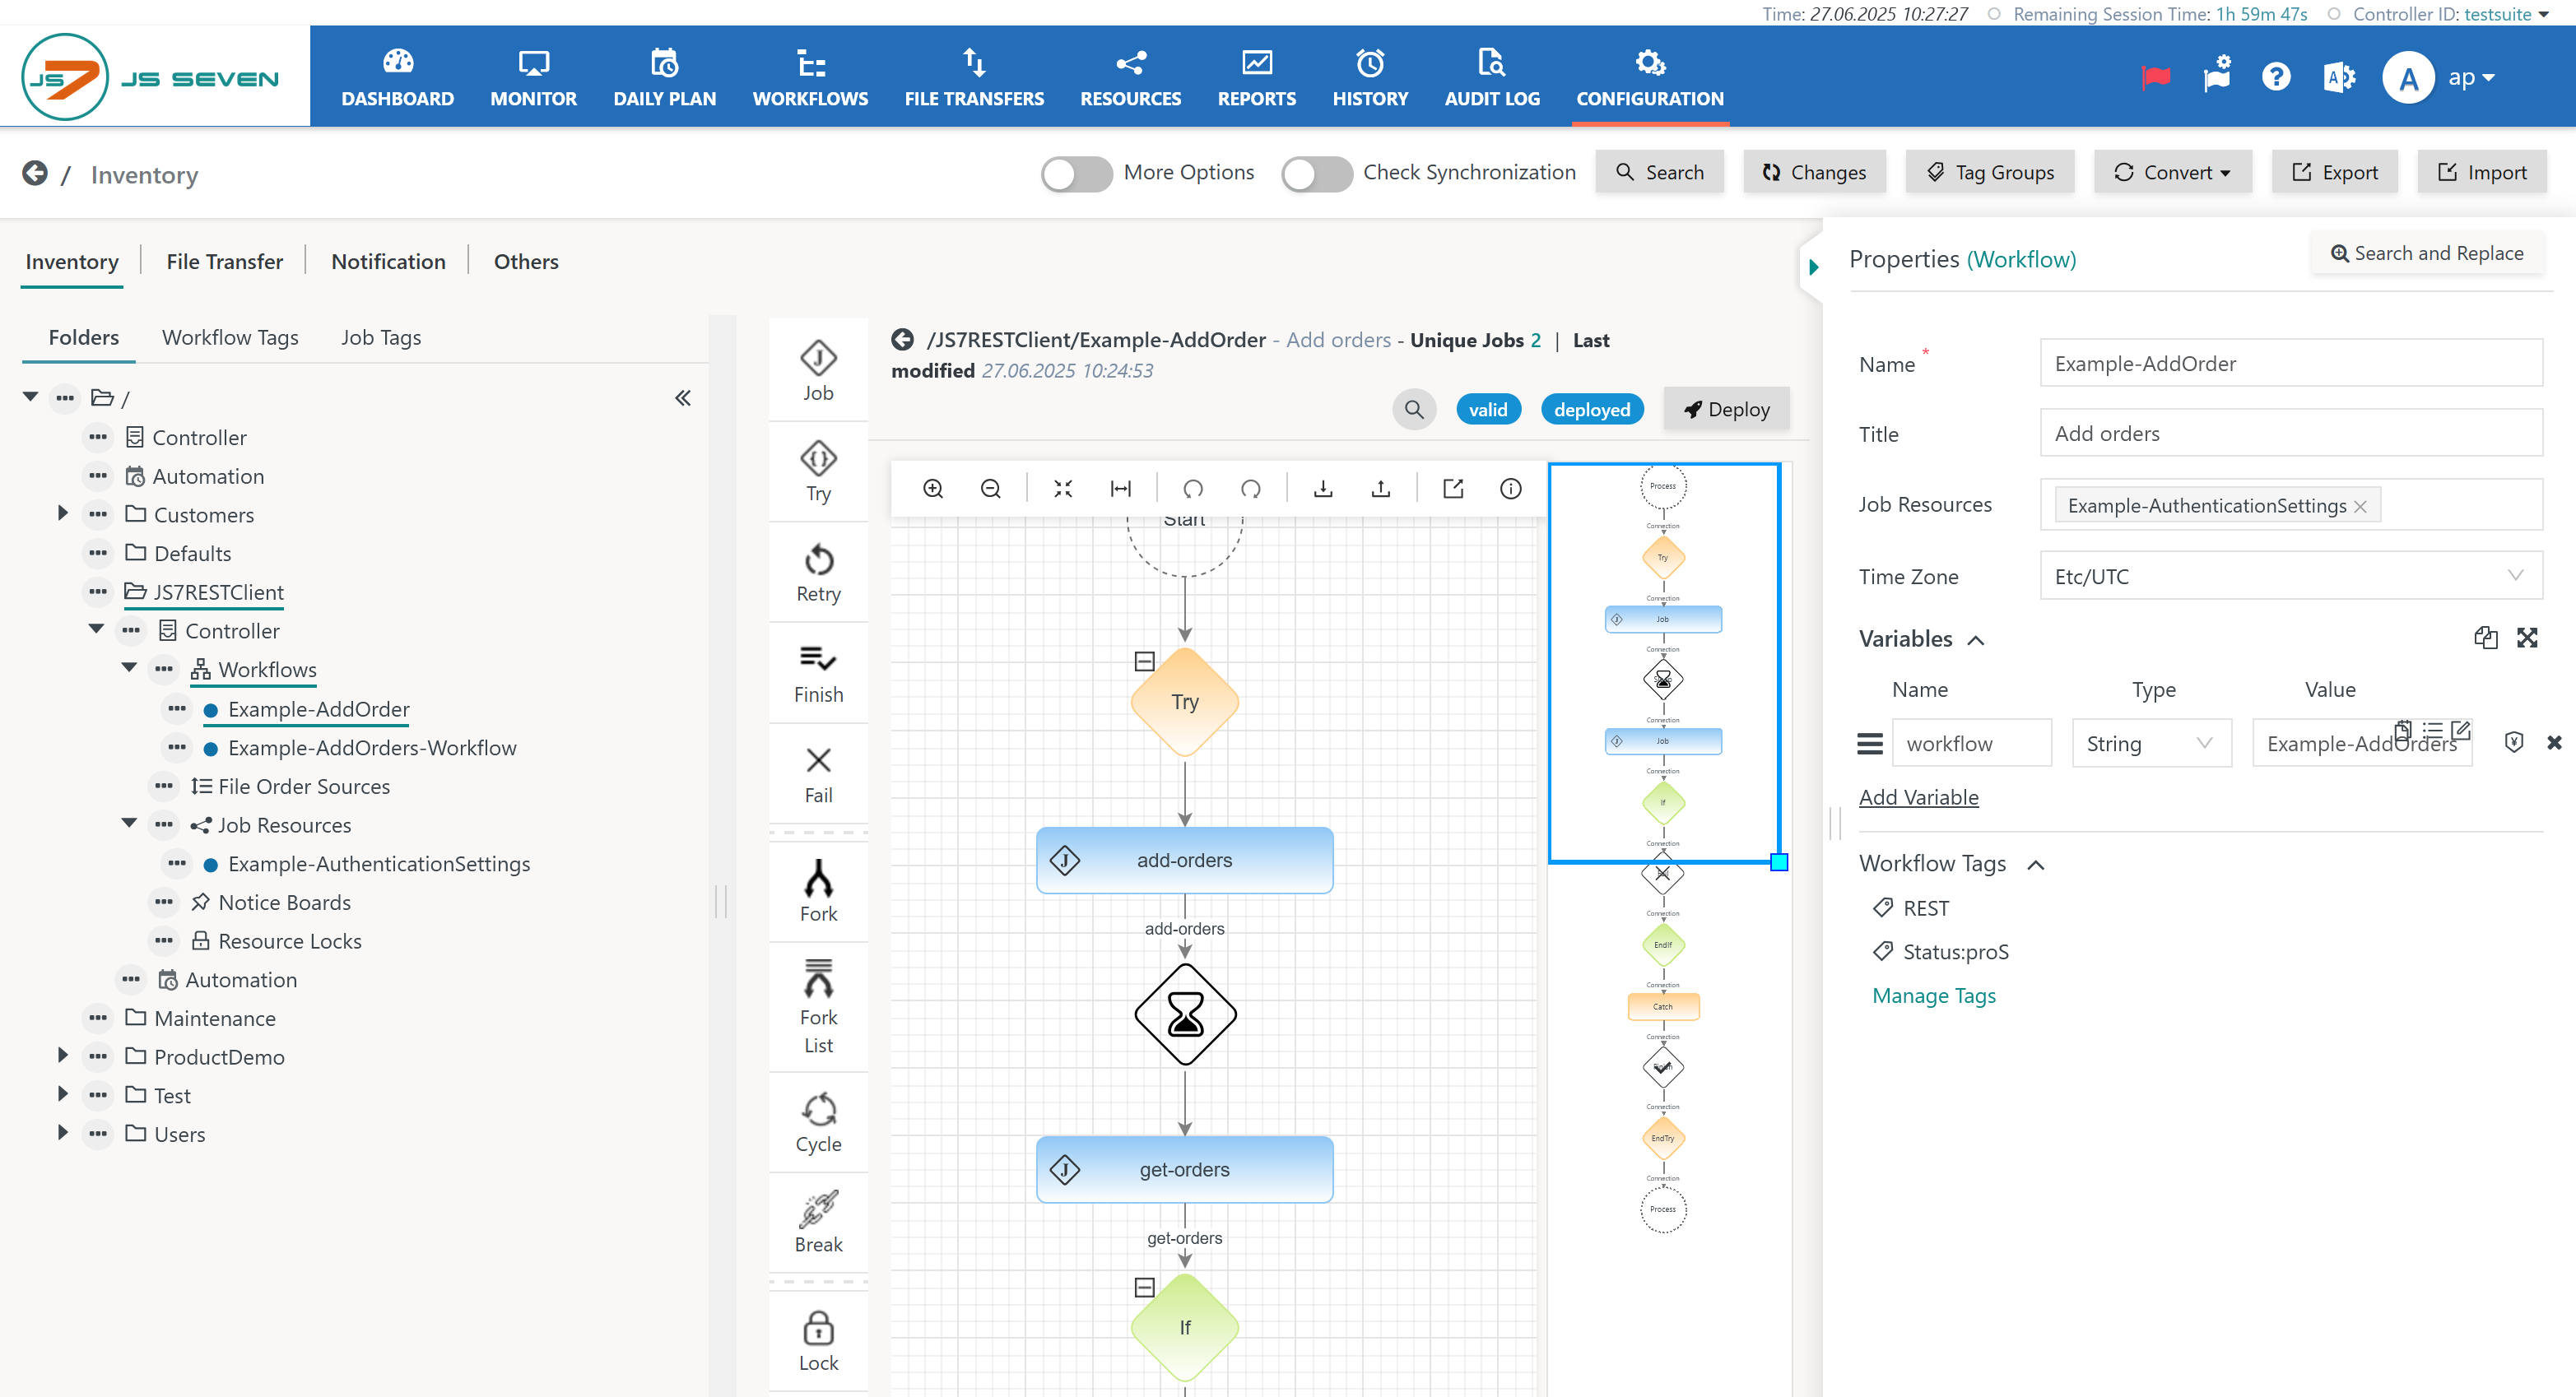This screenshot has height=1397, width=2576.
Task: Open Search and Replace
Action: (x=2427, y=253)
